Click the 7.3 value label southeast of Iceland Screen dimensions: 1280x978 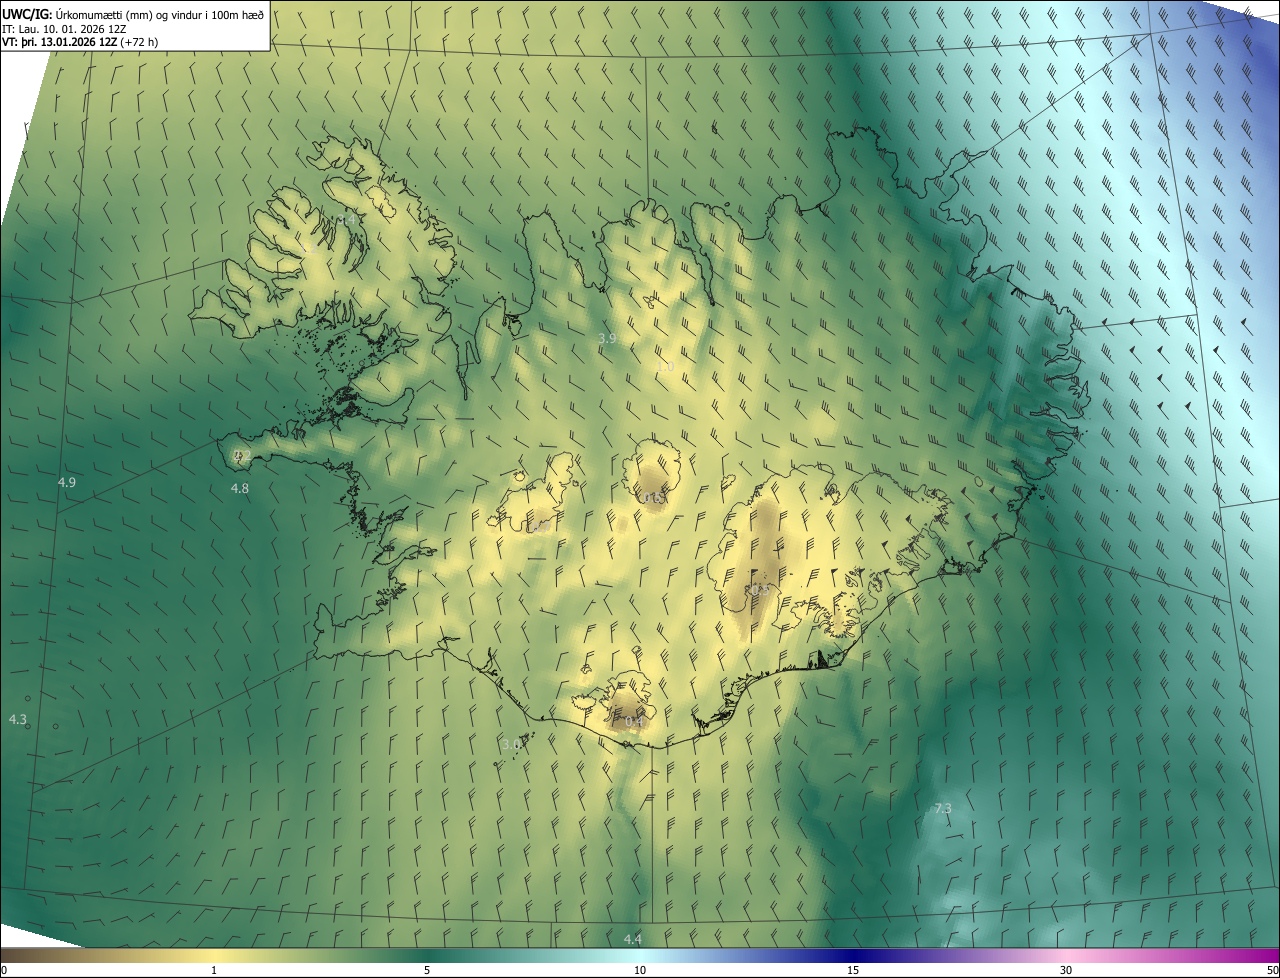943,808
